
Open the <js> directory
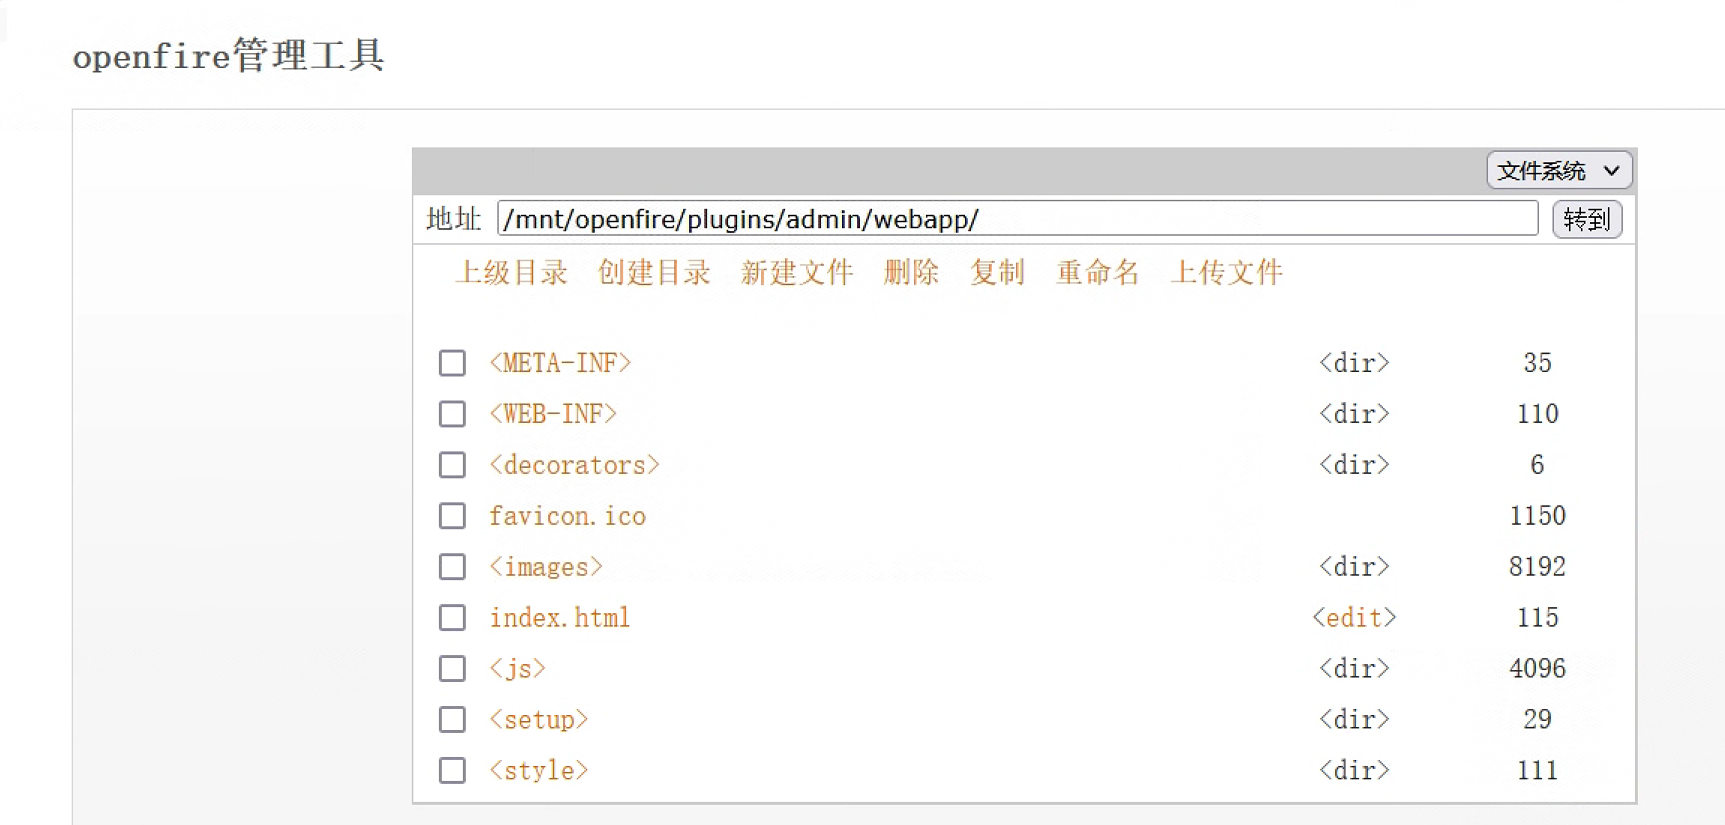tap(517, 669)
